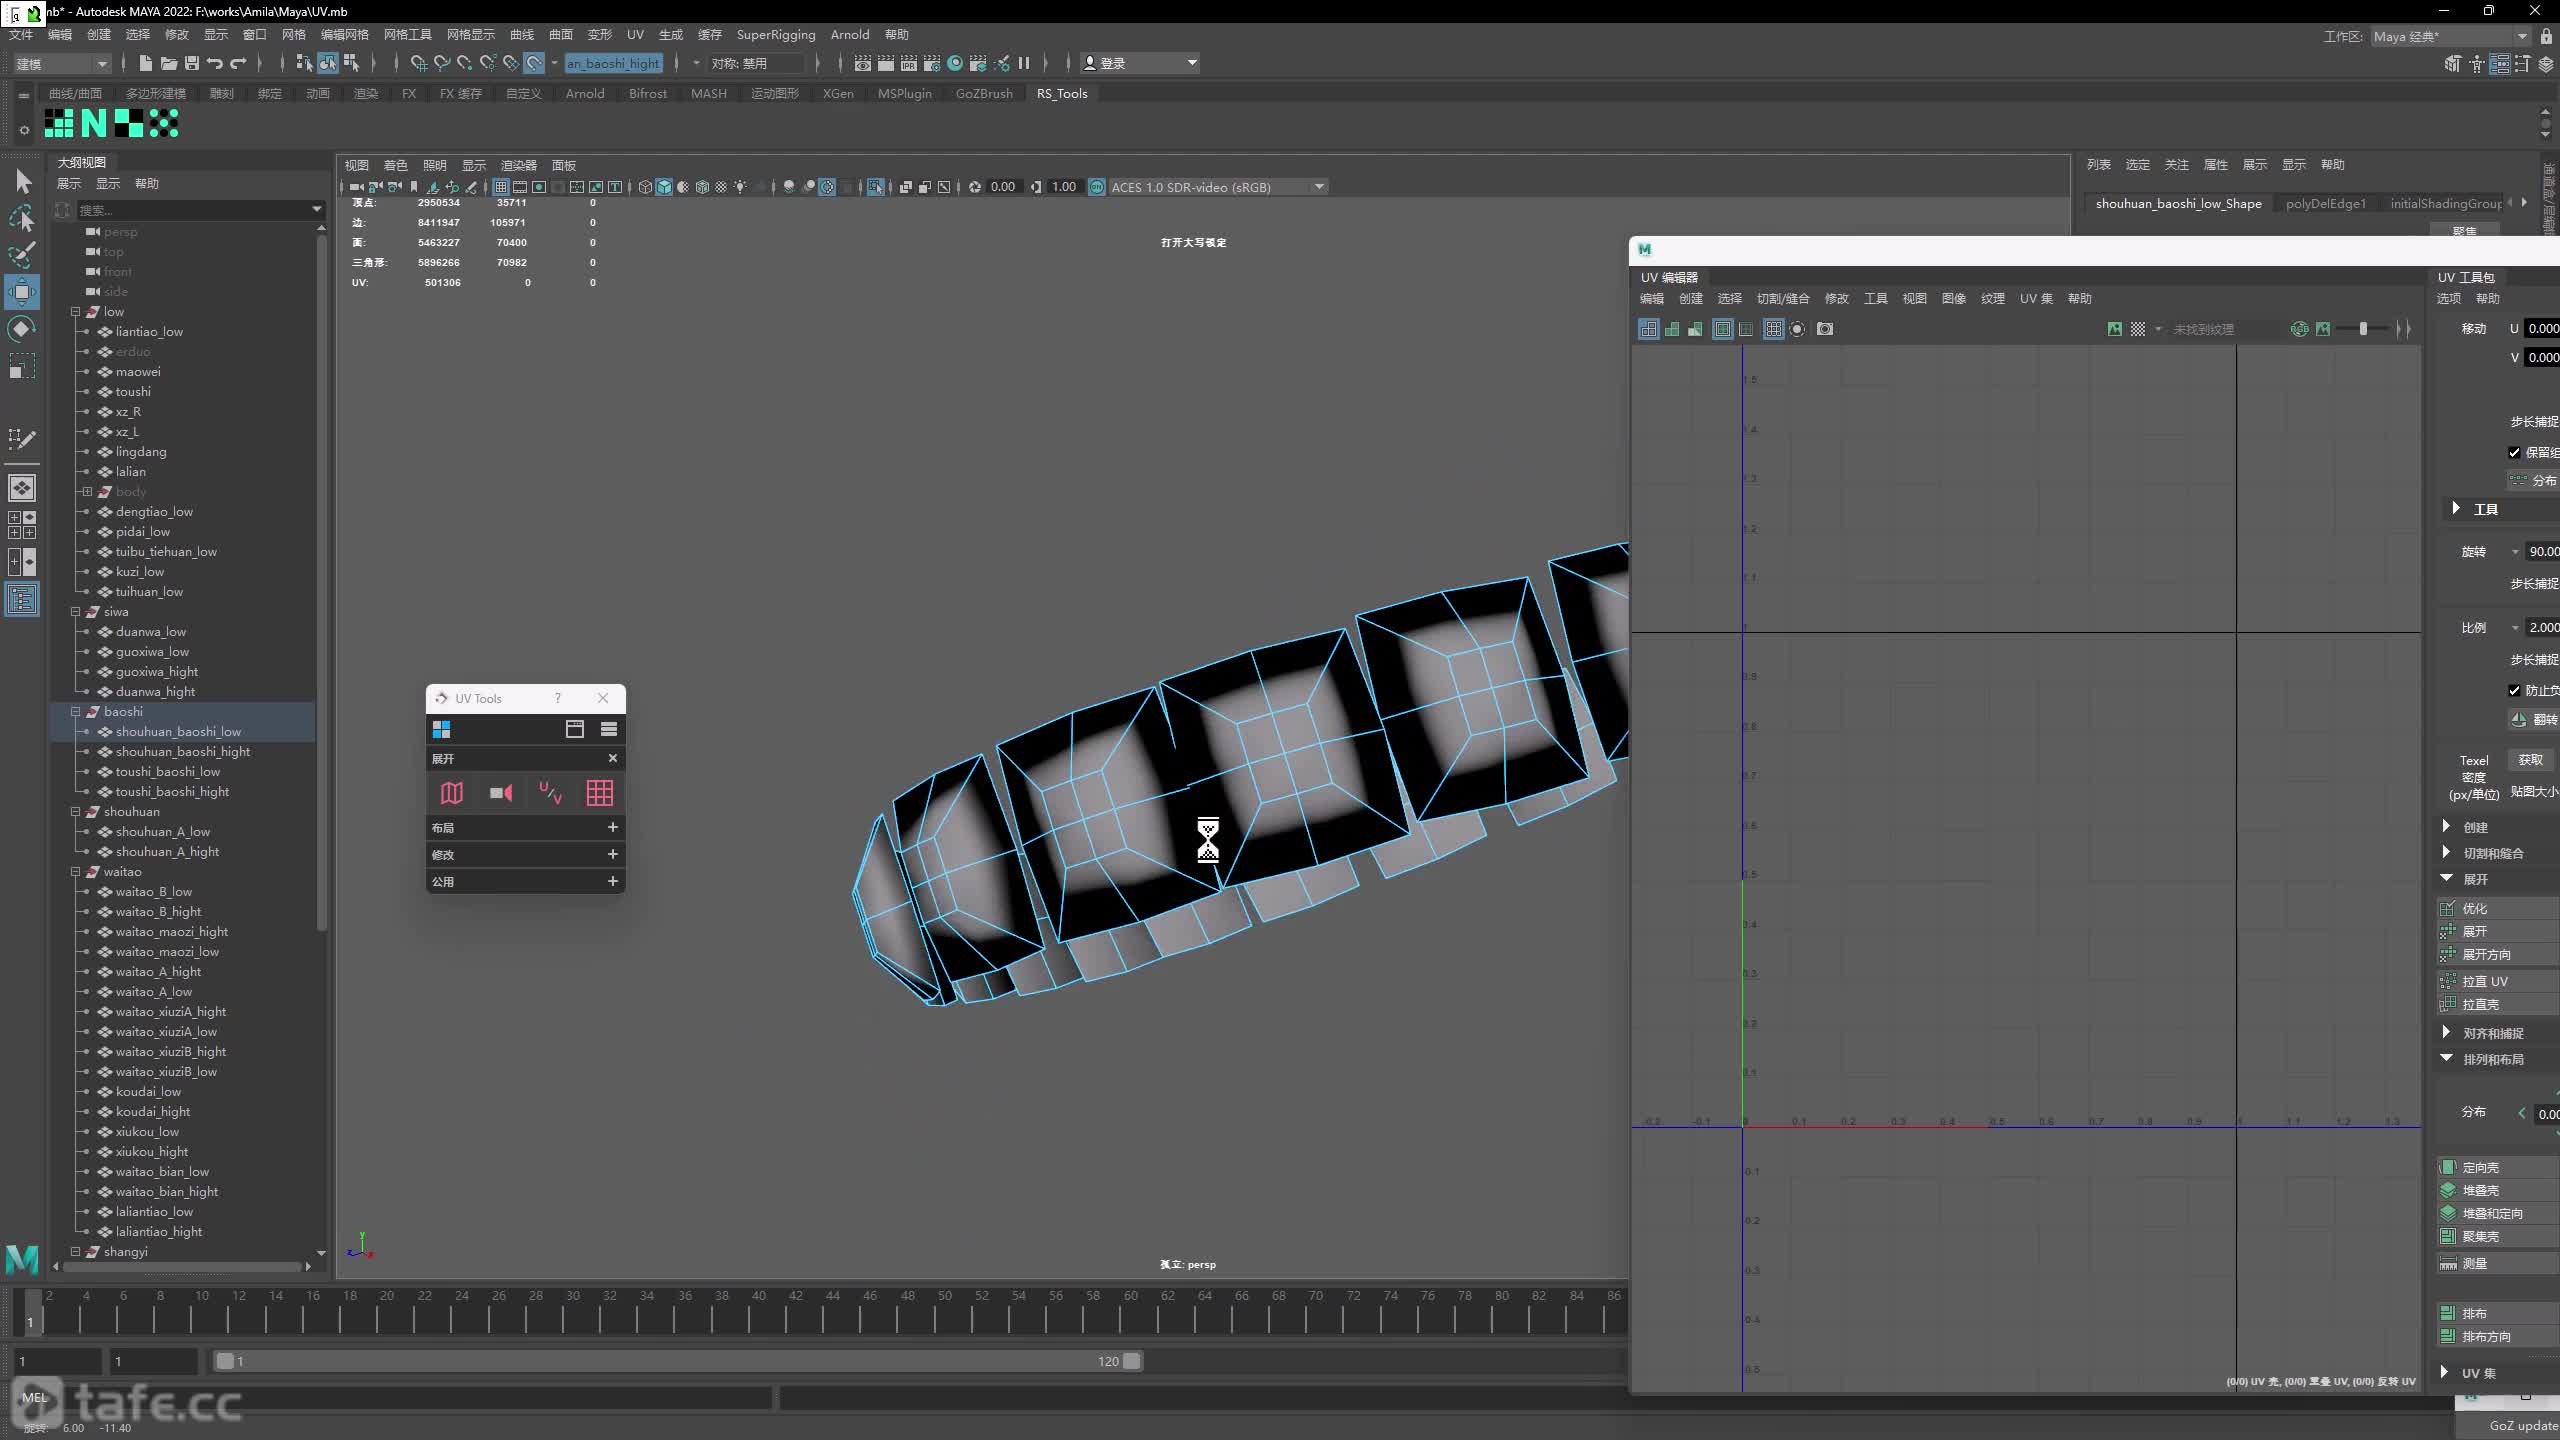Click the red grid icon in UV Tools

(600, 793)
